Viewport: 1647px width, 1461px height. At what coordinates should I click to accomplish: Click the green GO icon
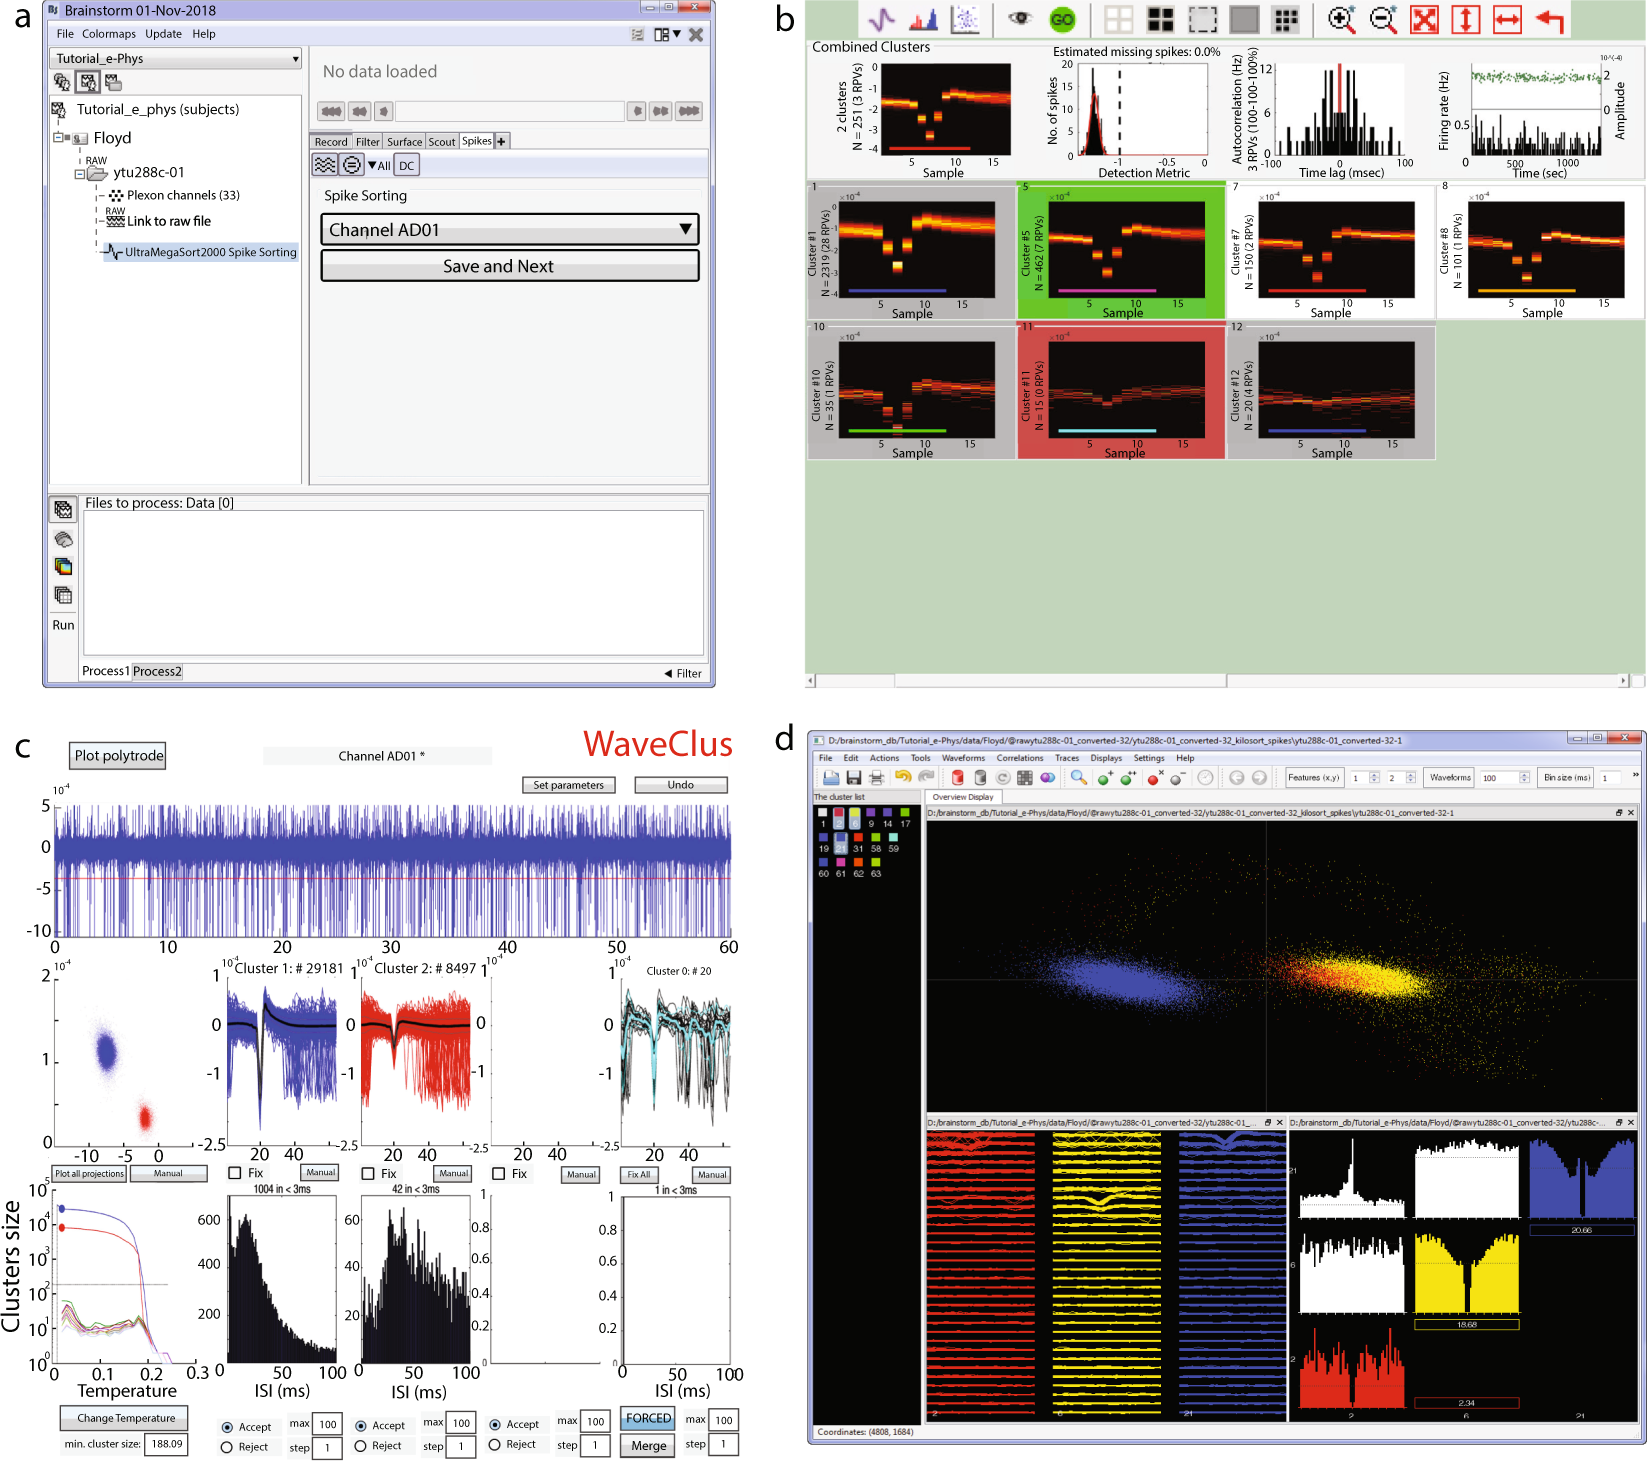(x=1061, y=20)
